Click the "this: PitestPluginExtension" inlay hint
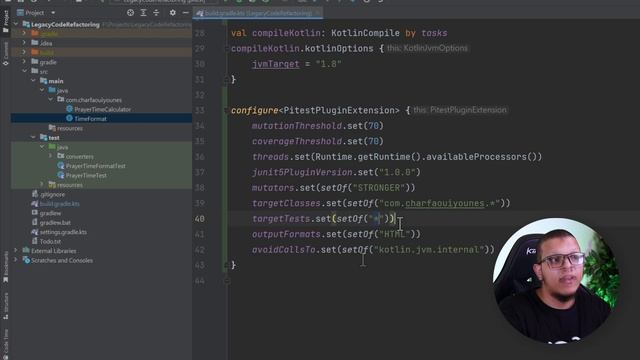The image size is (640, 360). pos(460,110)
